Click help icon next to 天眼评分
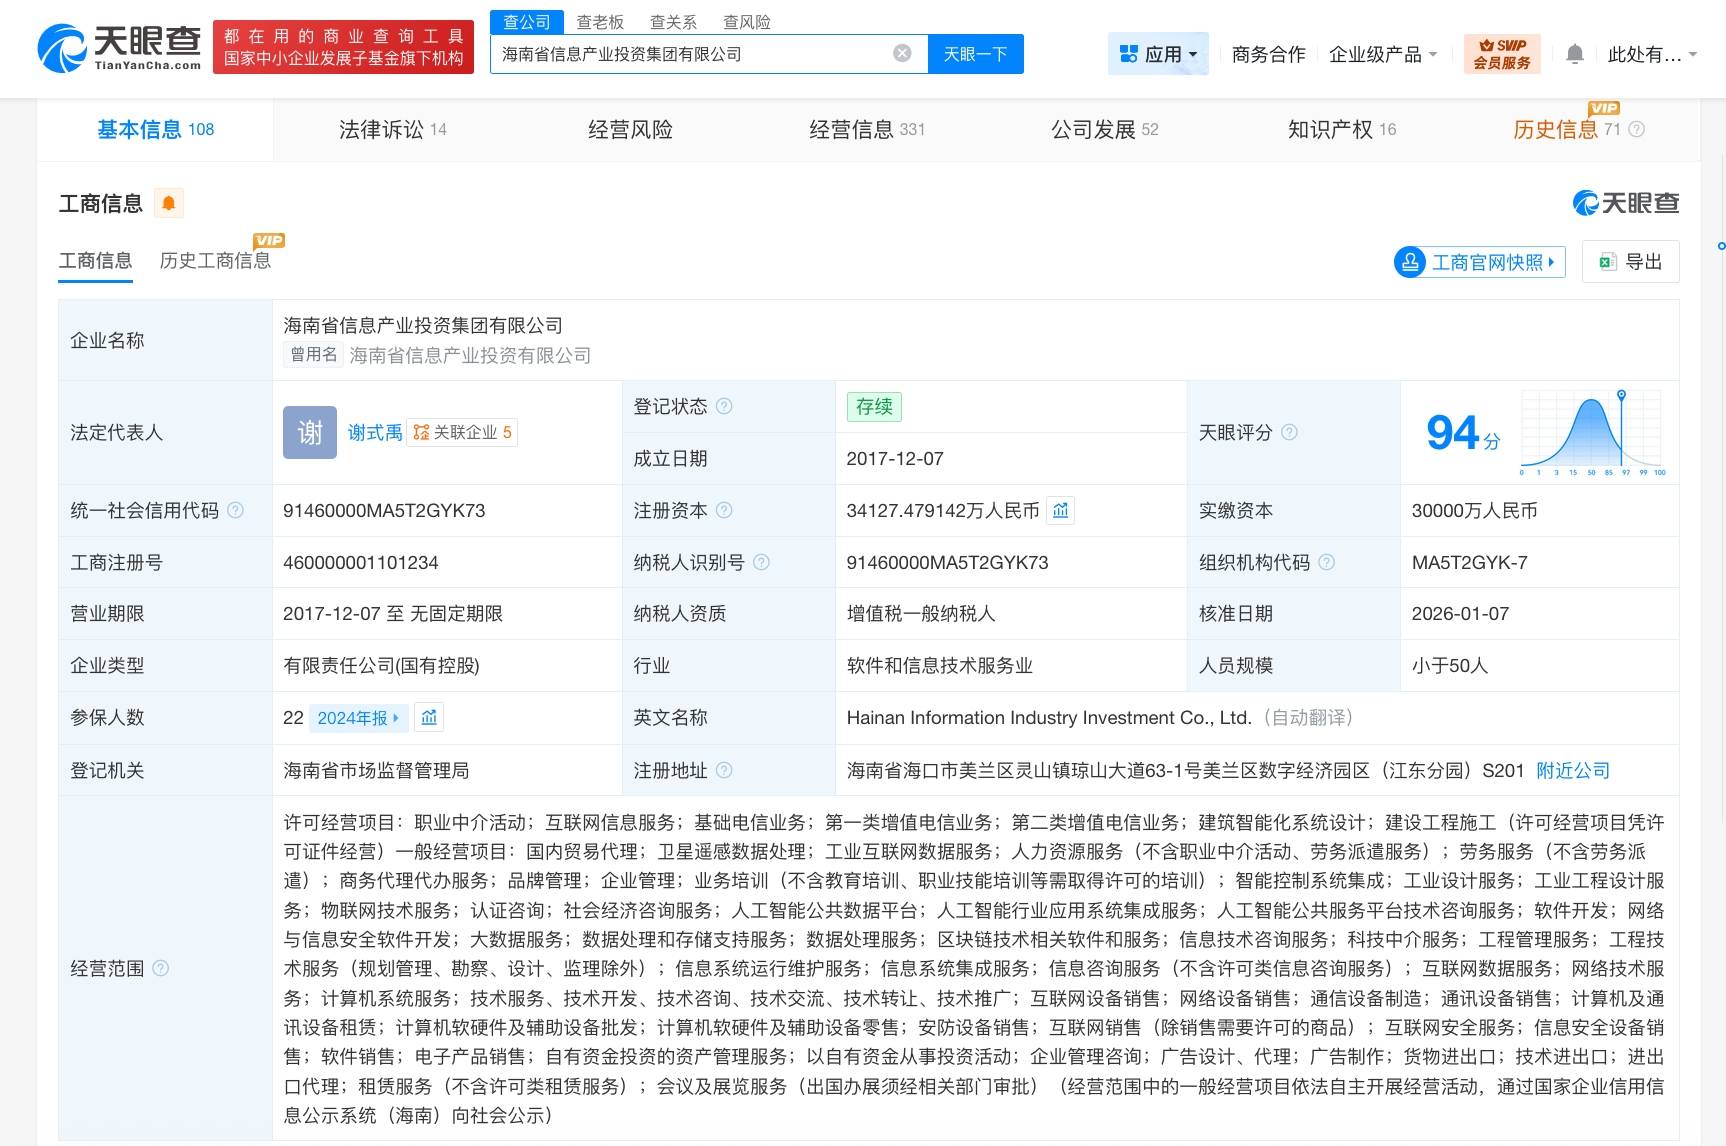 1290,432
